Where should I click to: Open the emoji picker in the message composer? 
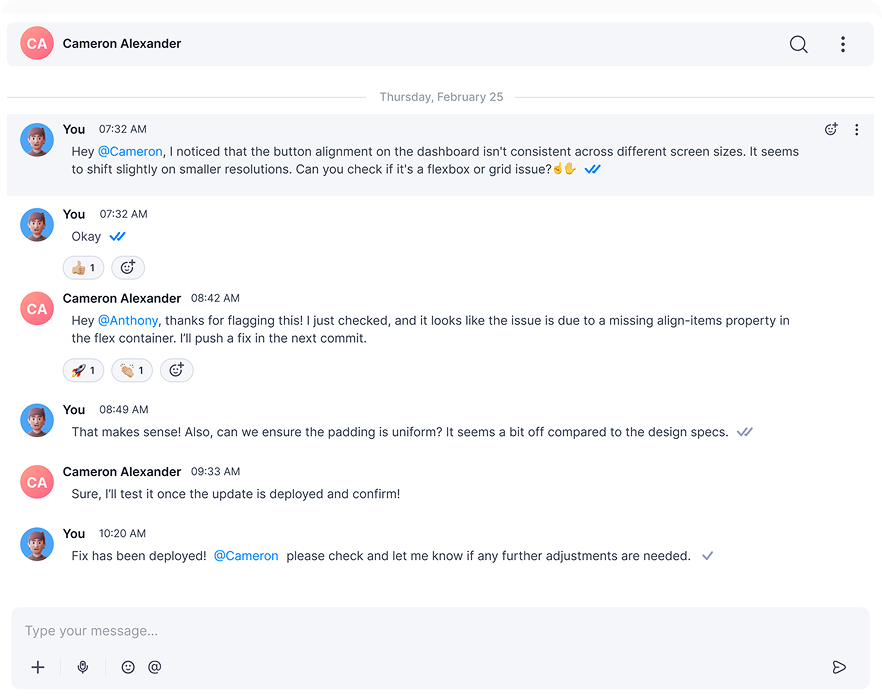(128, 667)
